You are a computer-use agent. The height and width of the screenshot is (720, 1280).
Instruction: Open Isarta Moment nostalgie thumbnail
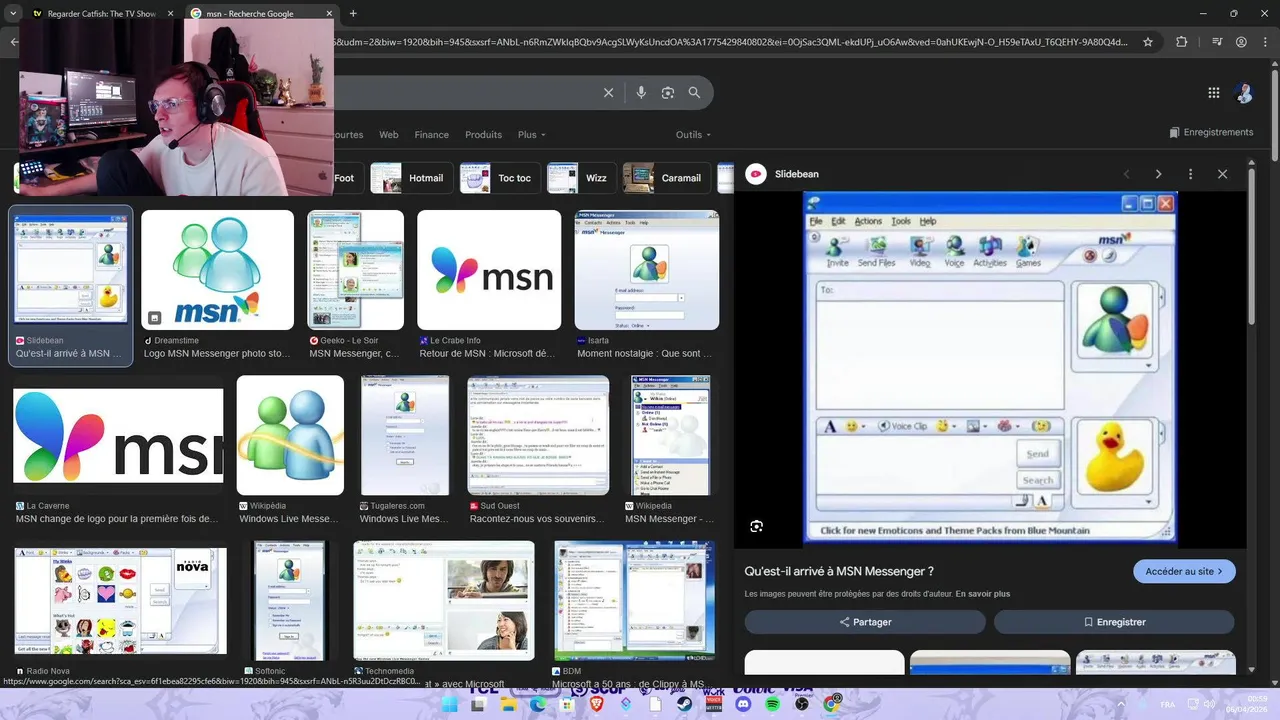pos(646,270)
